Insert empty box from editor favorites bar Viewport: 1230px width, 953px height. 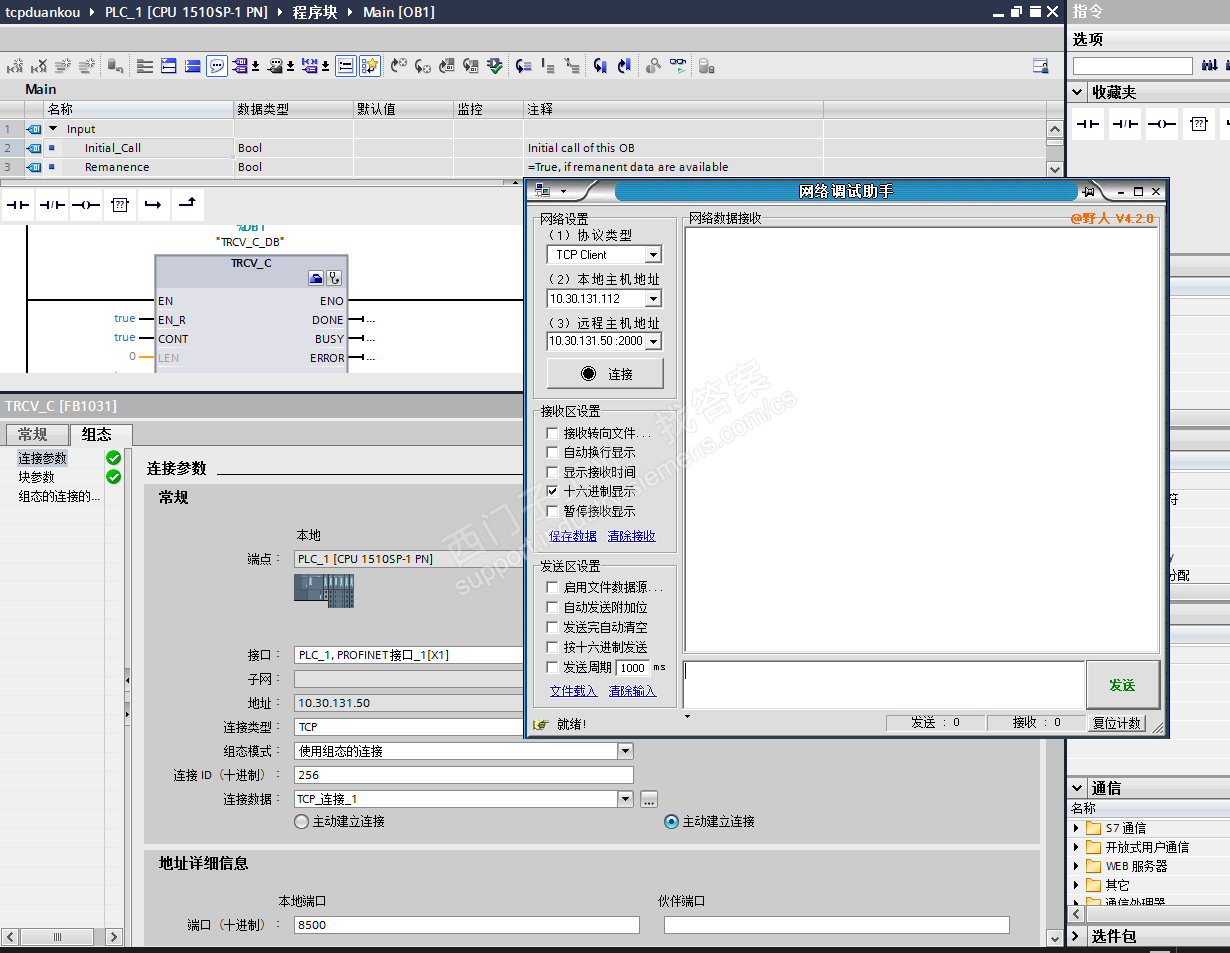120,205
